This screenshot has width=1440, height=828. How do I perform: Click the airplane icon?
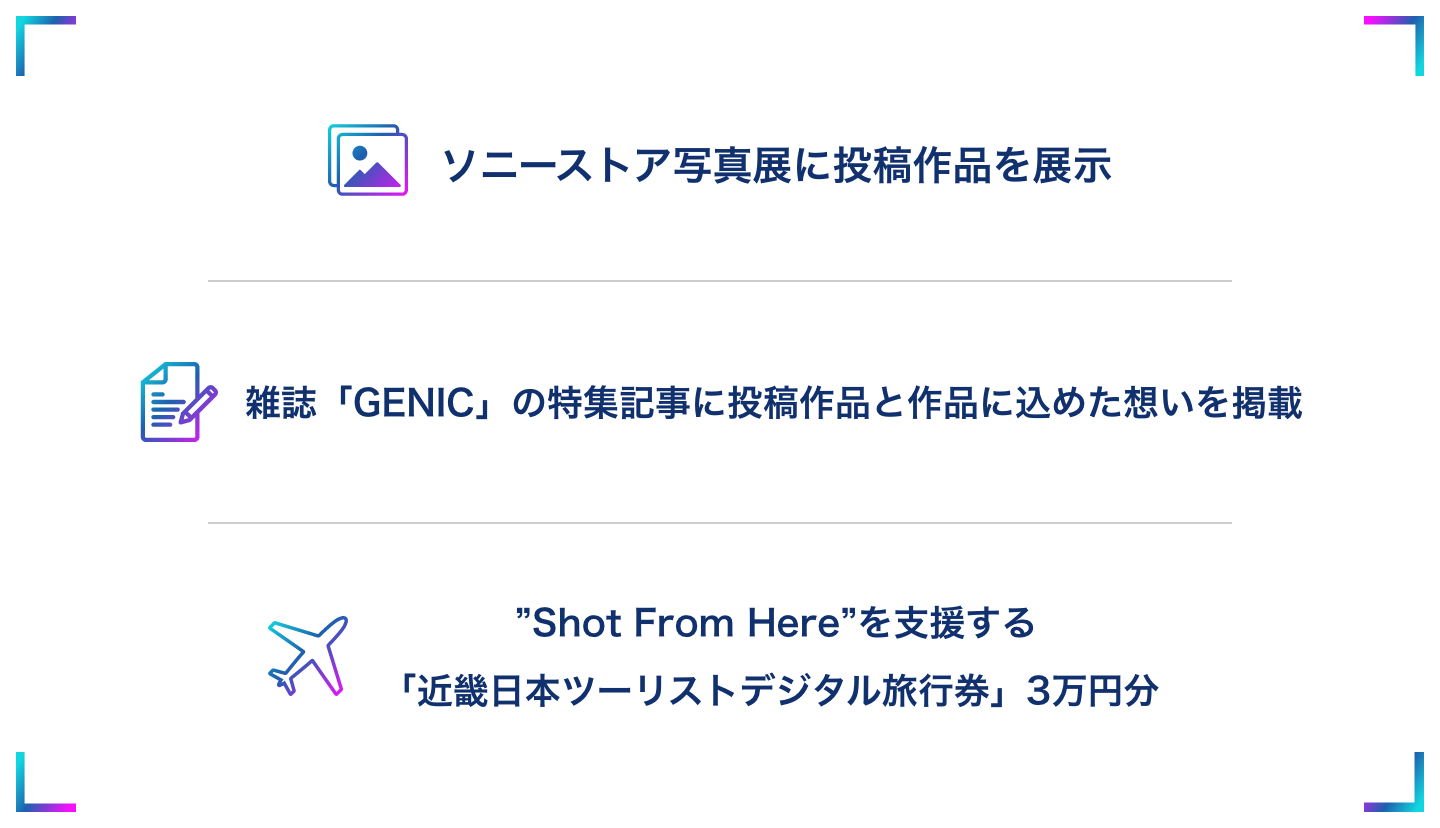[307, 655]
